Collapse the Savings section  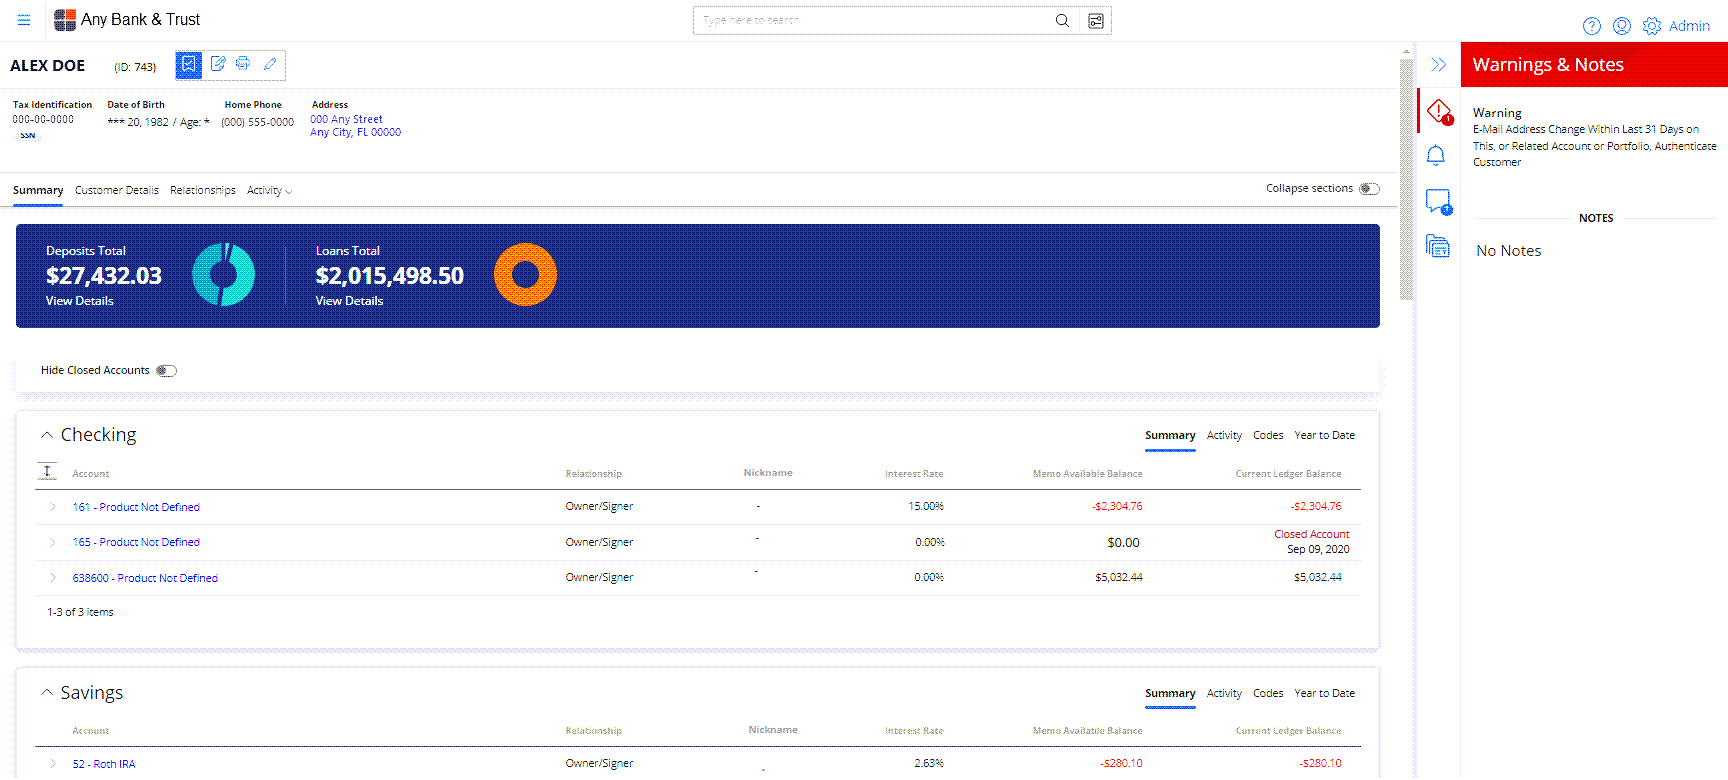pos(46,693)
